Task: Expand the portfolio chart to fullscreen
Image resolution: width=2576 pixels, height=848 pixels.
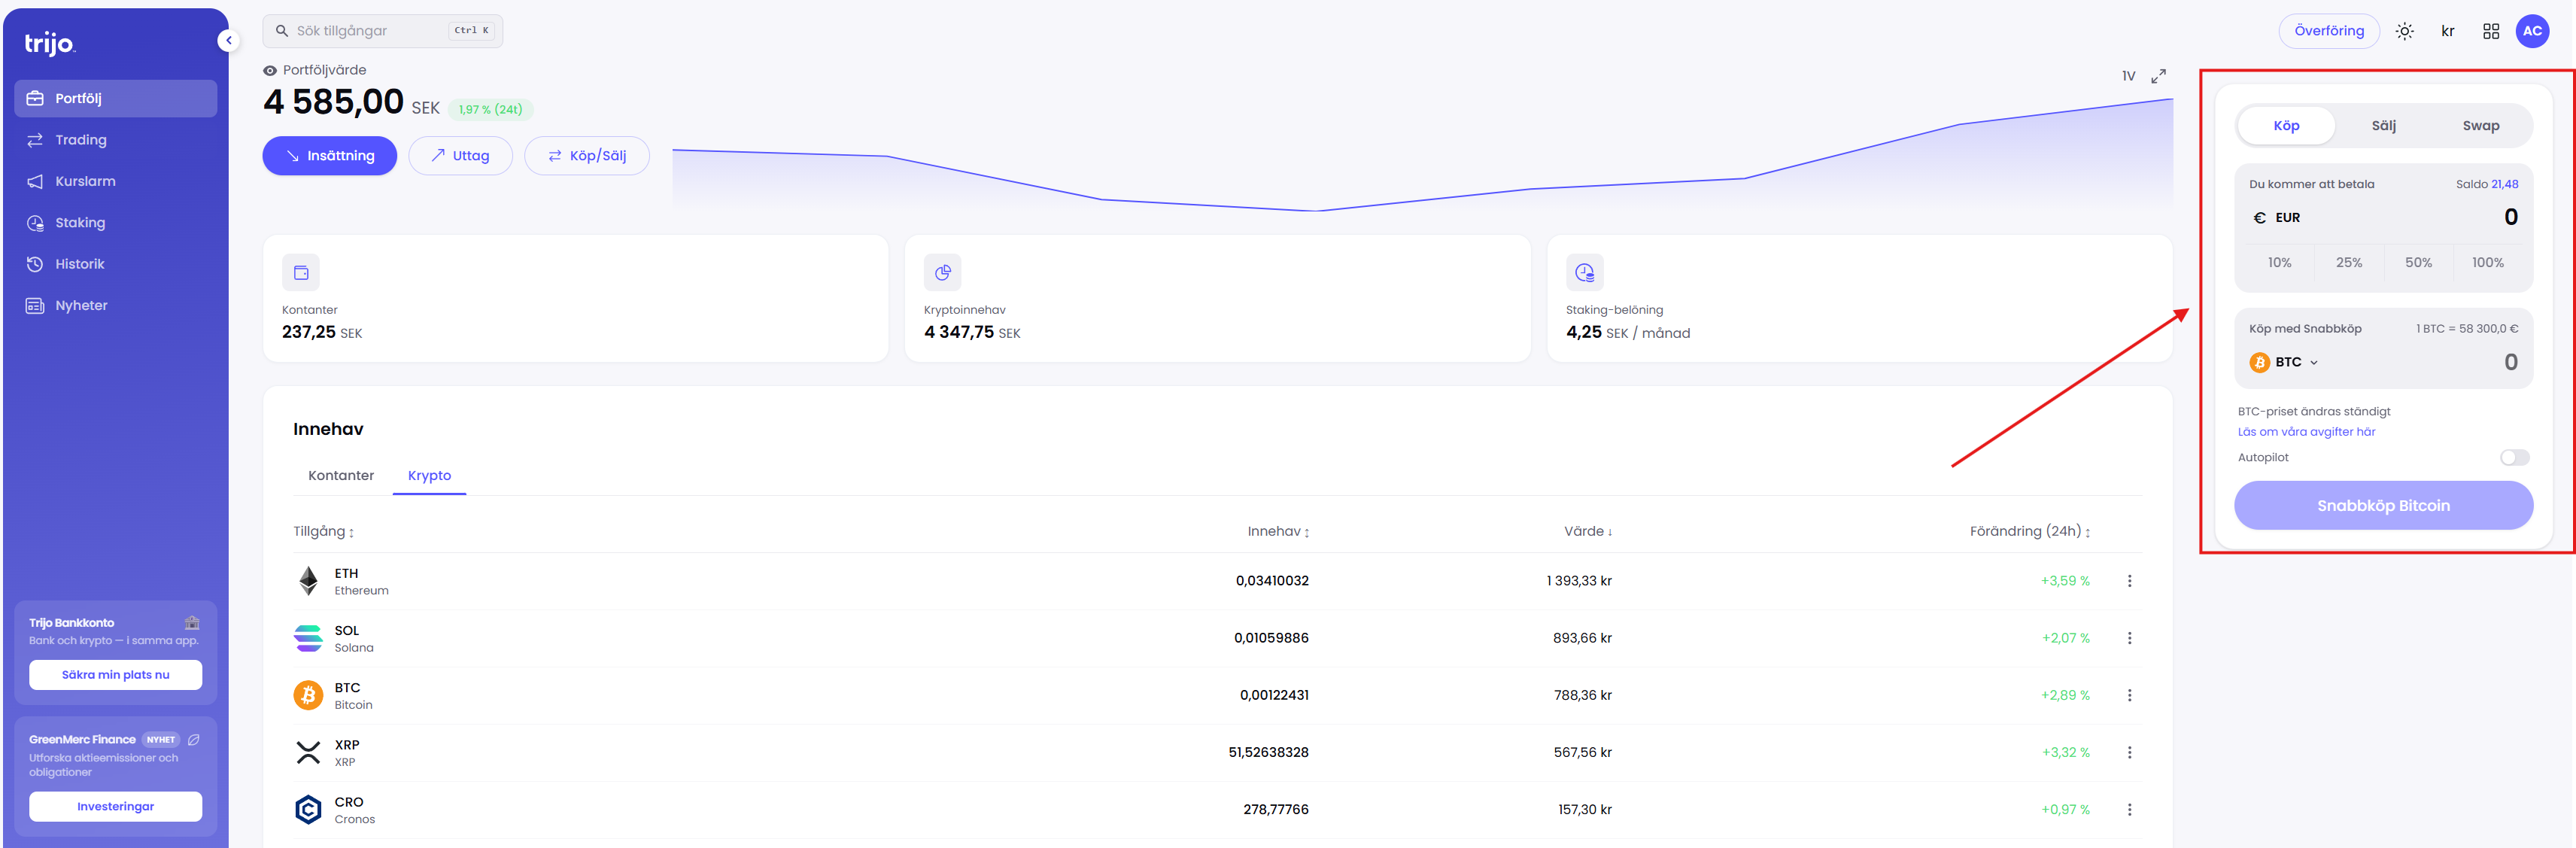Action: [x=2158, y=76]
